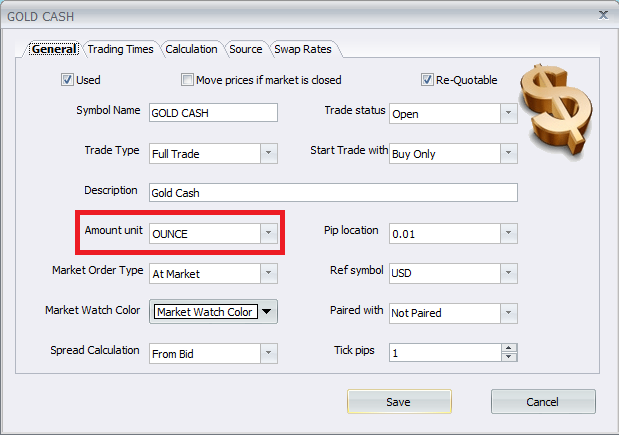Switch to the Trading Times tab
This screenshot has width=619, height=435.
click(x=120, y=49)
